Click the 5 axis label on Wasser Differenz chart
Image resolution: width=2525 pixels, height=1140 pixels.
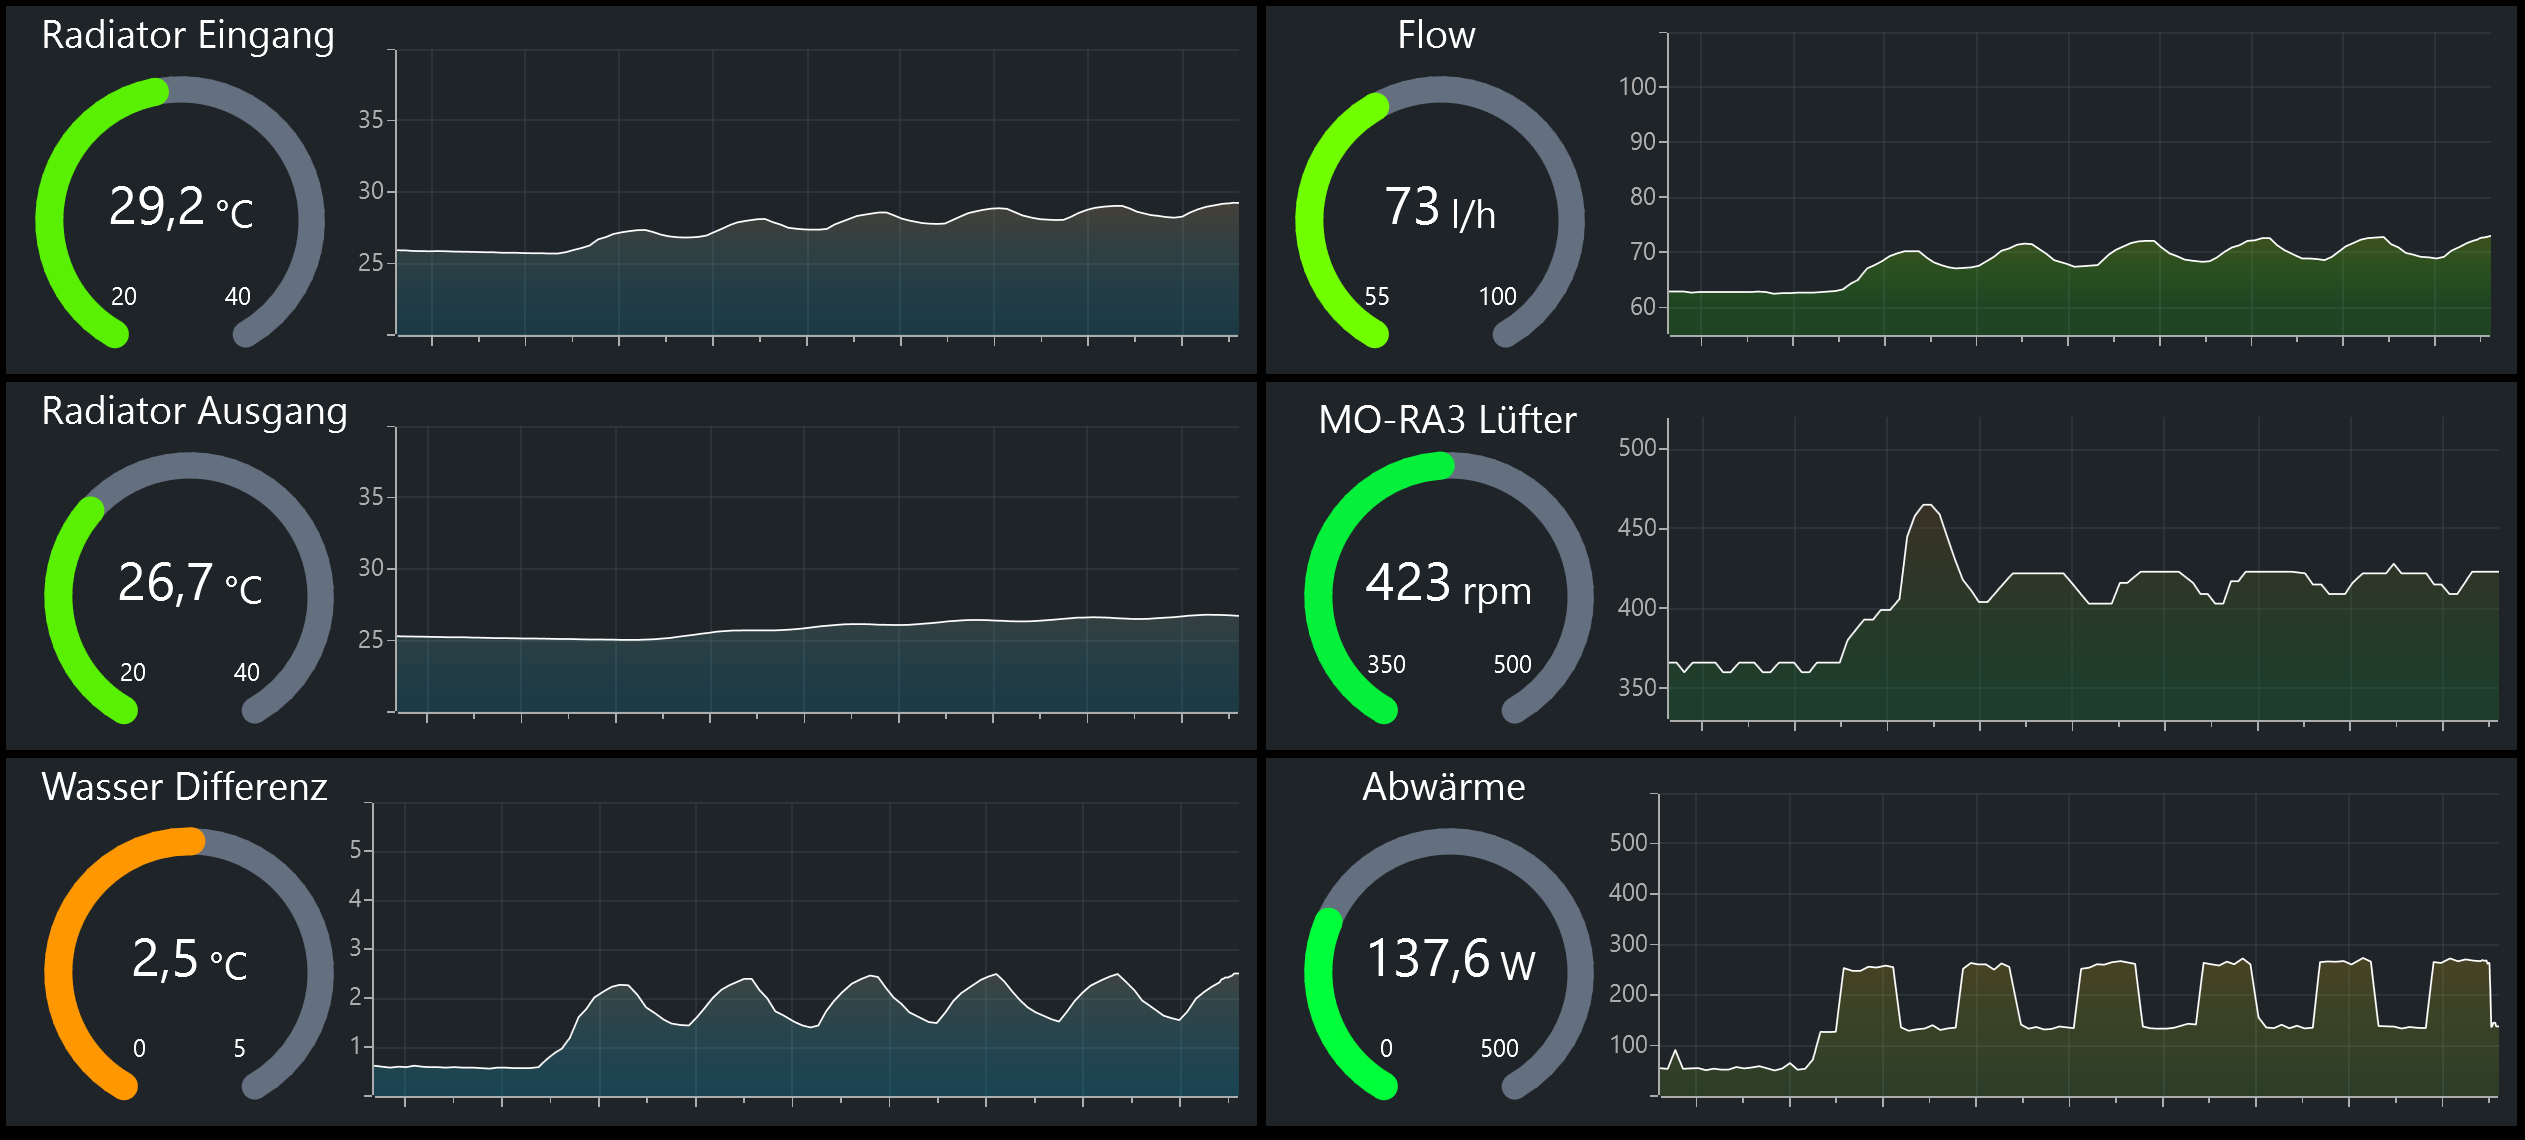355,850
